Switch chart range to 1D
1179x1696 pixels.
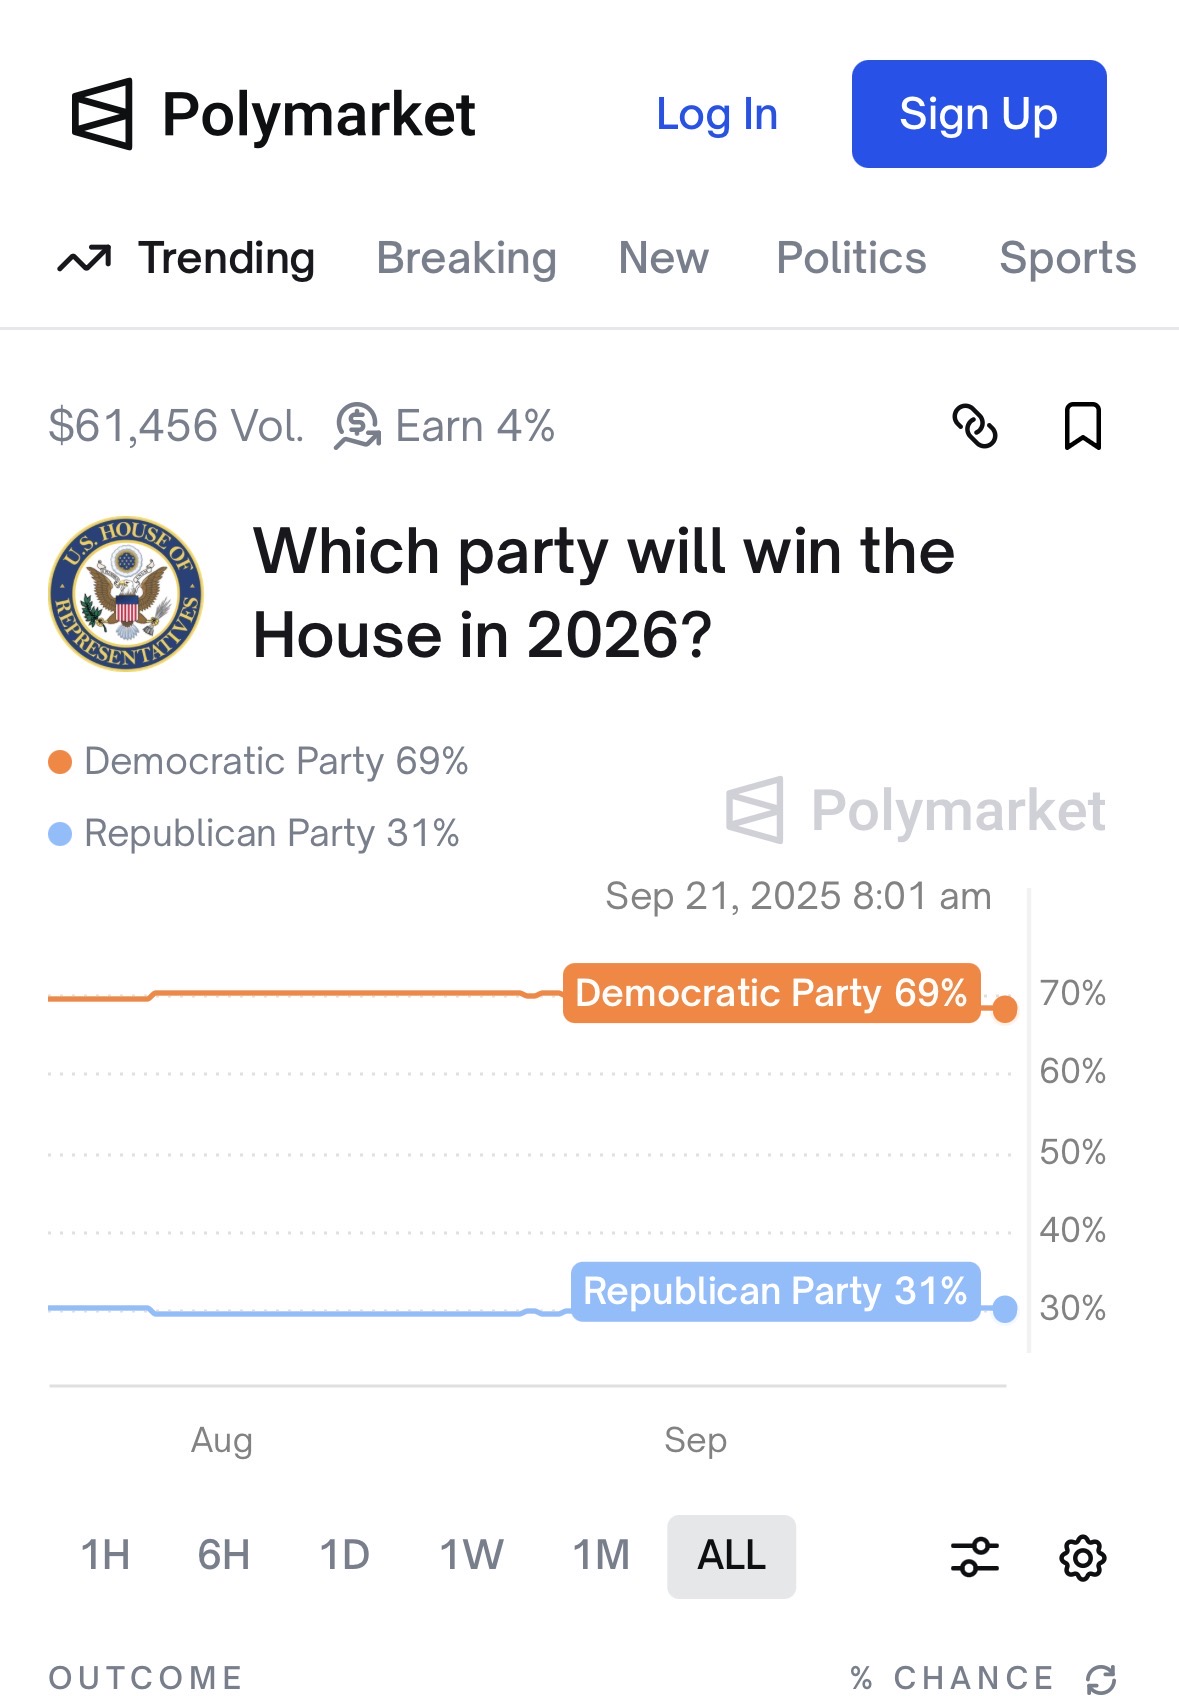tap(345, 1556)
